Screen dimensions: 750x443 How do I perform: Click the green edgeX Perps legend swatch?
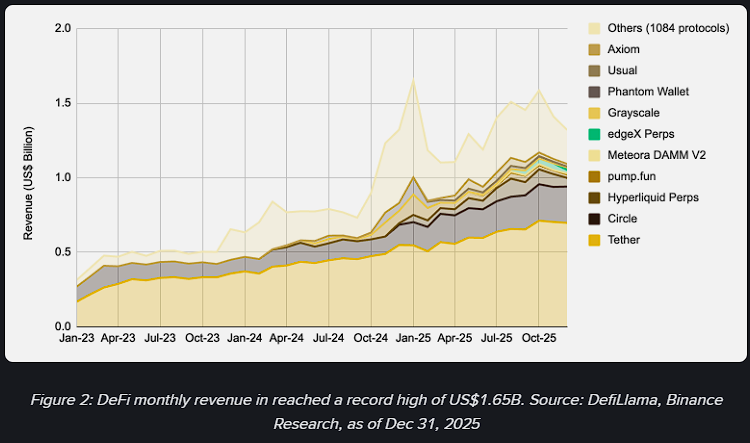pyautogui.click(x=595, y=135)
